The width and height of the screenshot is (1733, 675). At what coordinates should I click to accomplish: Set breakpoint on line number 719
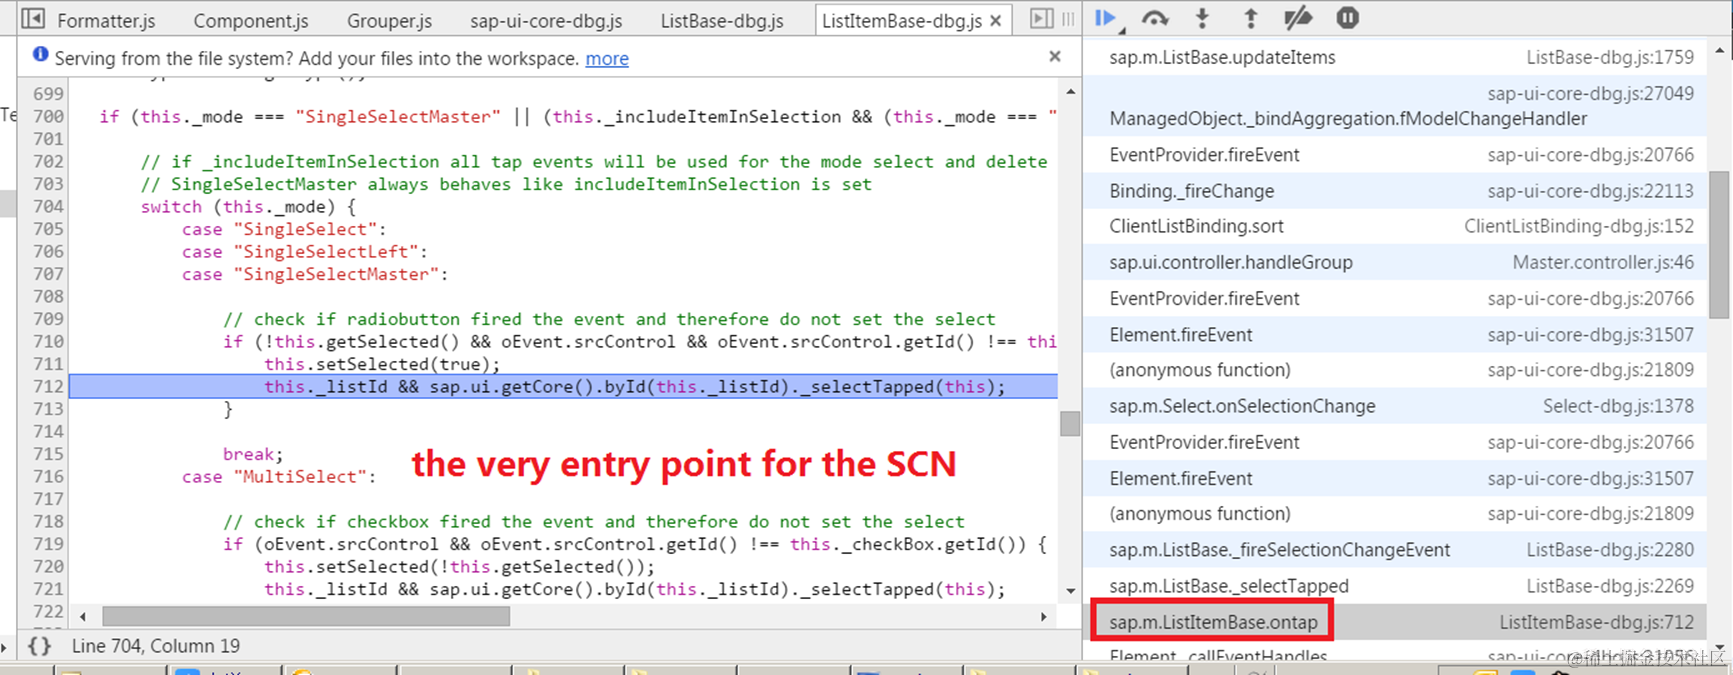[x=48, y=544]
